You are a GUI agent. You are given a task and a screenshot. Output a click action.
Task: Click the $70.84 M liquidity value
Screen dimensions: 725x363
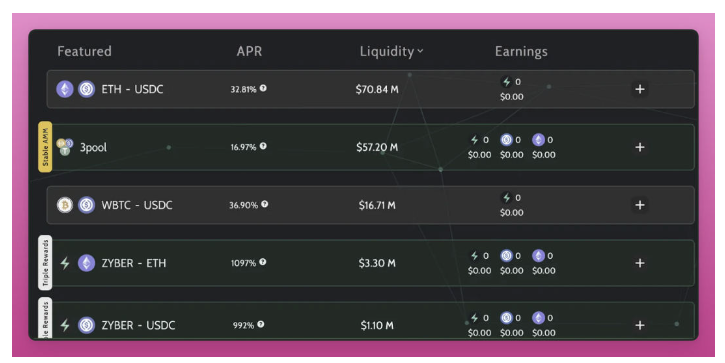point(377,89)
